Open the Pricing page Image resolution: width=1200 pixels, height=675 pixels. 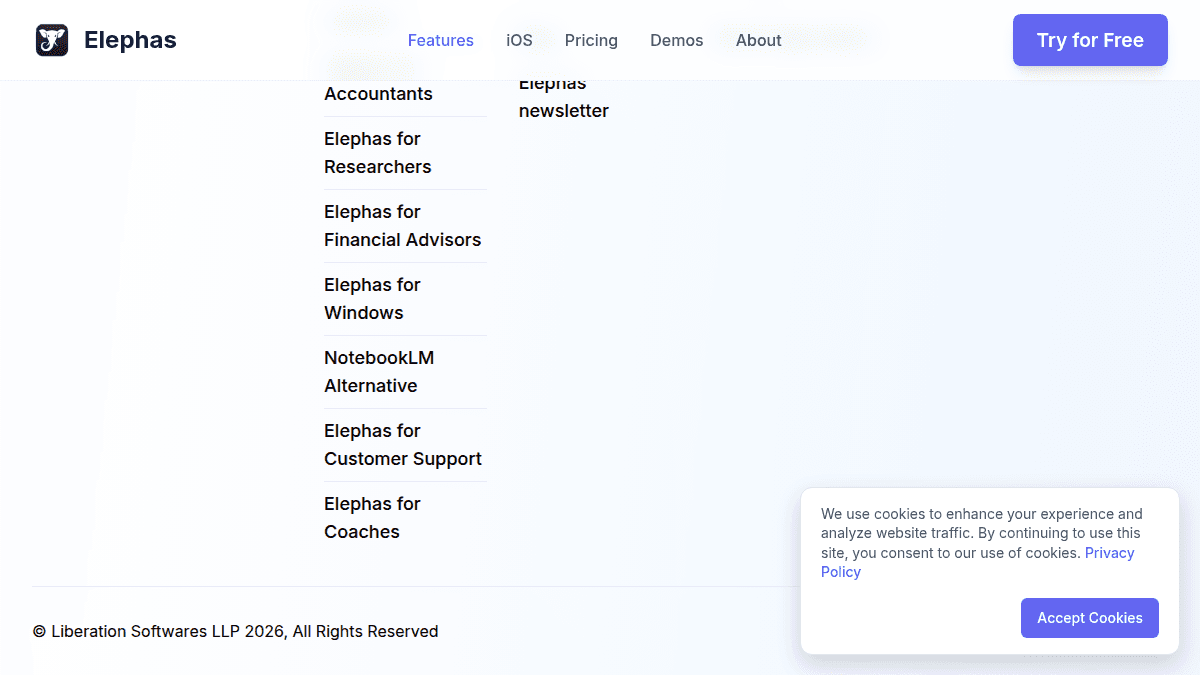[591, 40]
